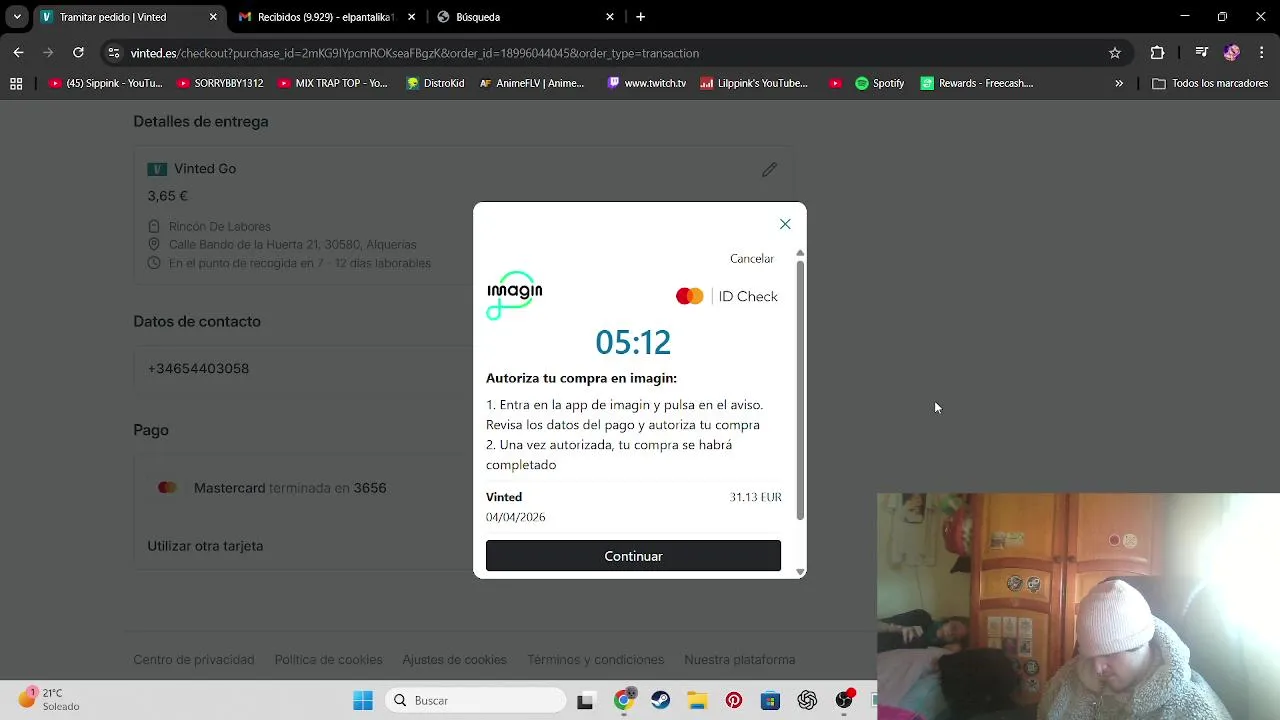Click the phone number +34654403058
This screenshot has height=720, width=1280.
[198, 368]
